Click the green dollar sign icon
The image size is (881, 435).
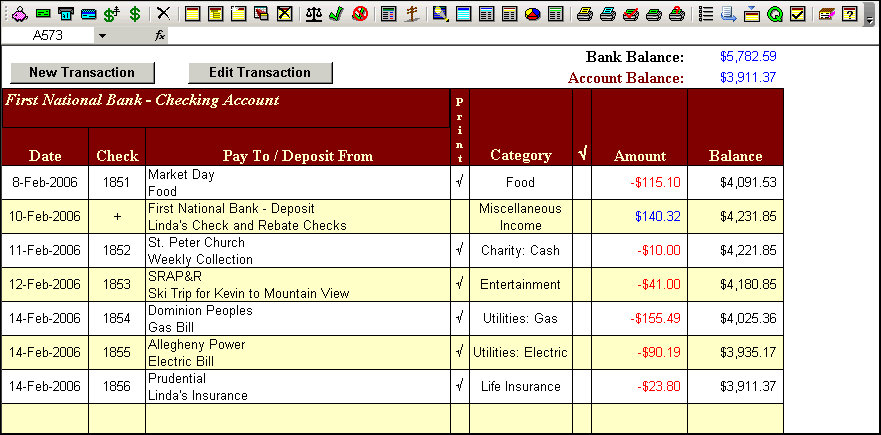click(x=134, y=14)
